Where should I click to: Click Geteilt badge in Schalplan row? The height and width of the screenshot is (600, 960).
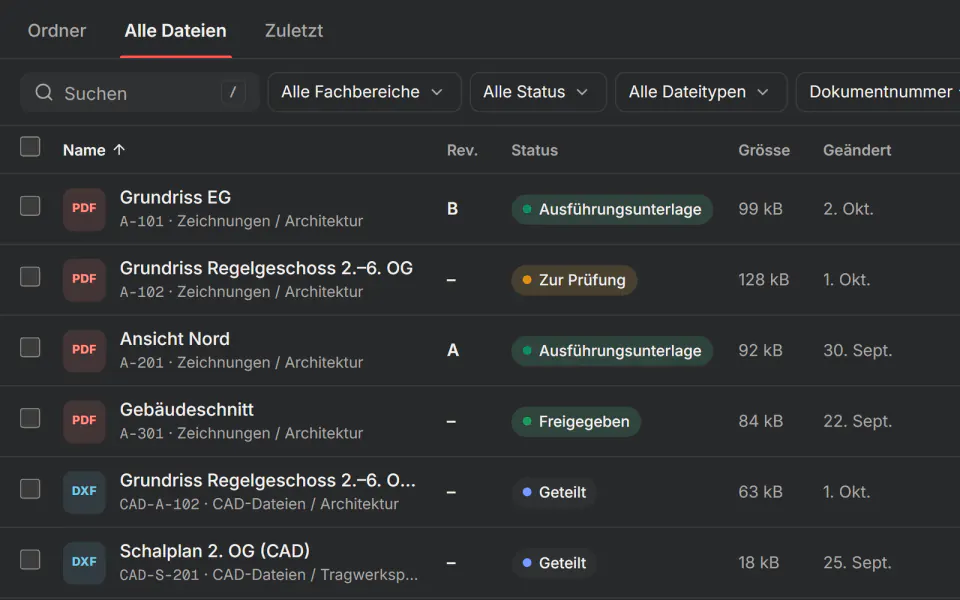click(555, 563)
